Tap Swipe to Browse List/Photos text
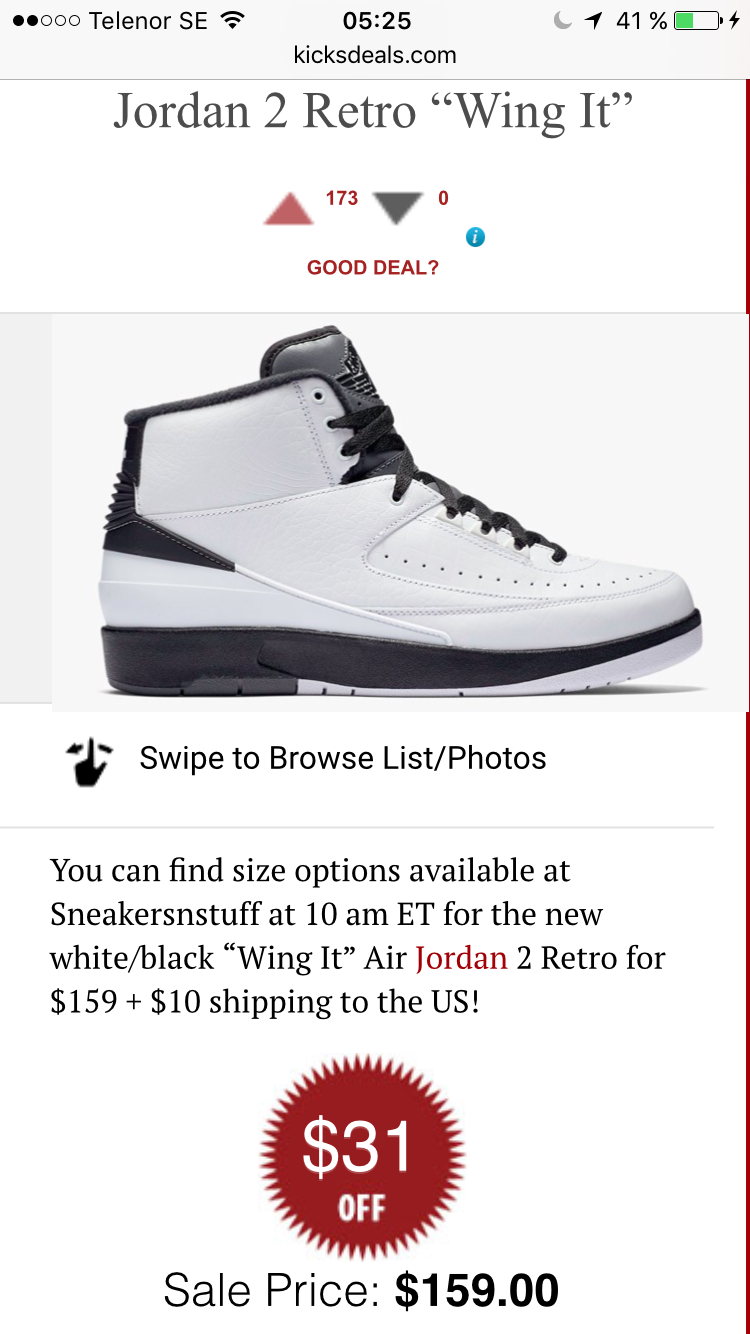Screen dimensions: 750x1334 pos(343,758)
